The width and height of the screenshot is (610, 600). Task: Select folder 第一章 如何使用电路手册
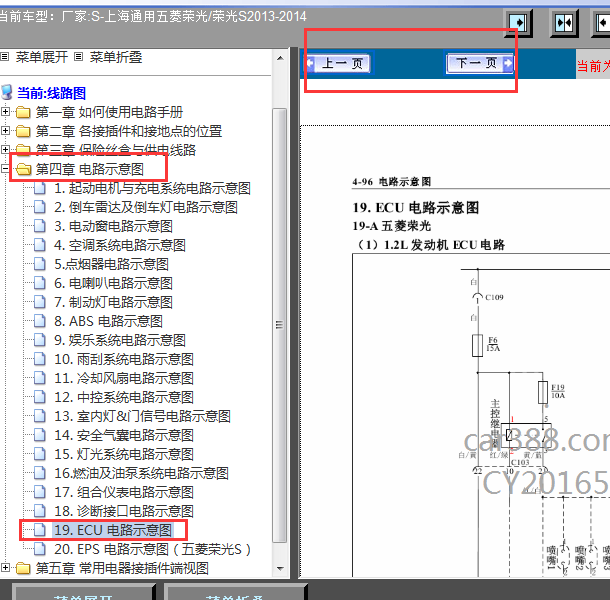pos(109,112)
